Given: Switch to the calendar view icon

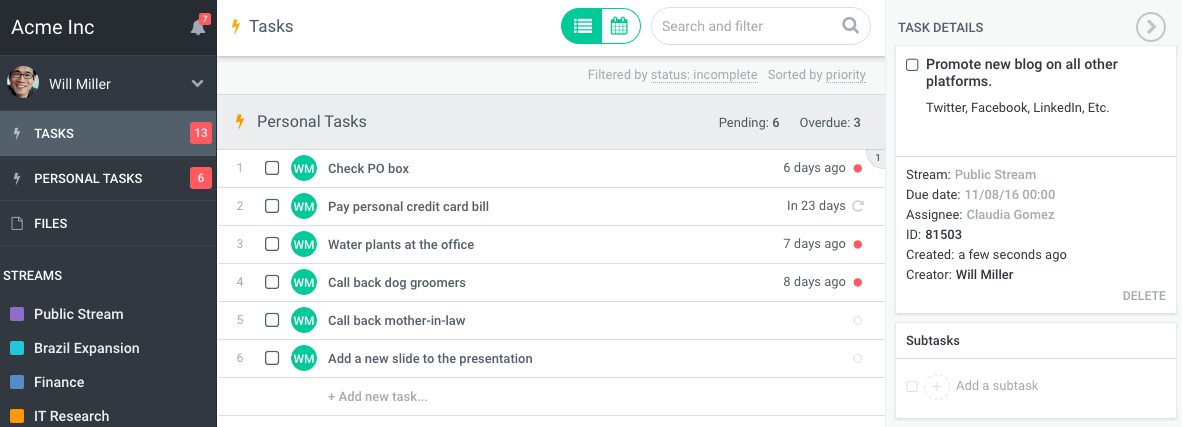Looking at the screenshot, I should [x=619, y=27].
